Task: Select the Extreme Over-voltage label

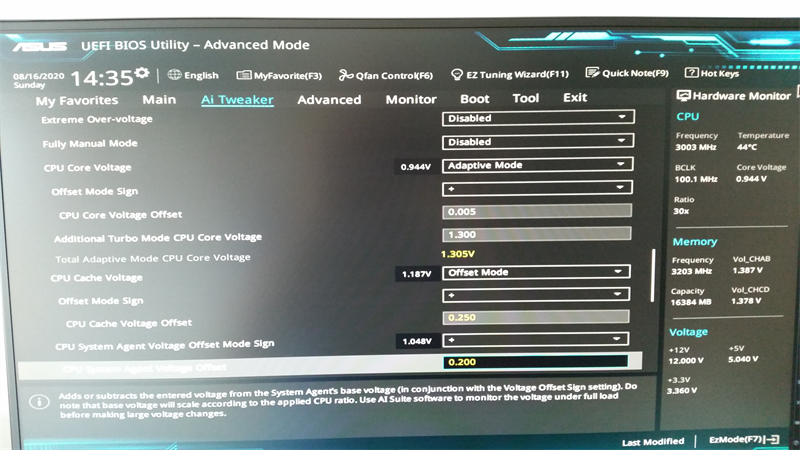Action: pos(97,119)
